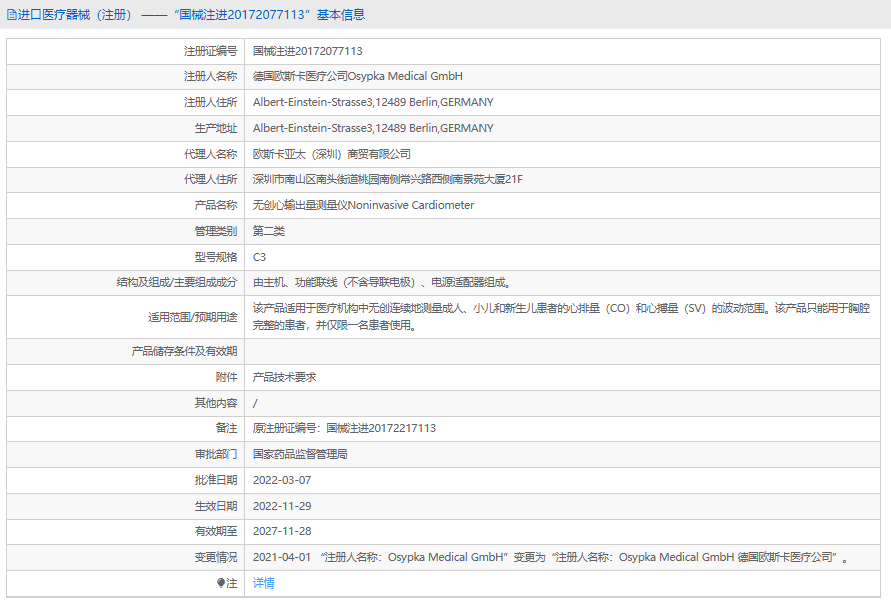This screenshot has width=891, height=607.
Task: Click agent name 欧斯卡亚太（深圳）商贸有限公司
Action: tap(331, 154)
